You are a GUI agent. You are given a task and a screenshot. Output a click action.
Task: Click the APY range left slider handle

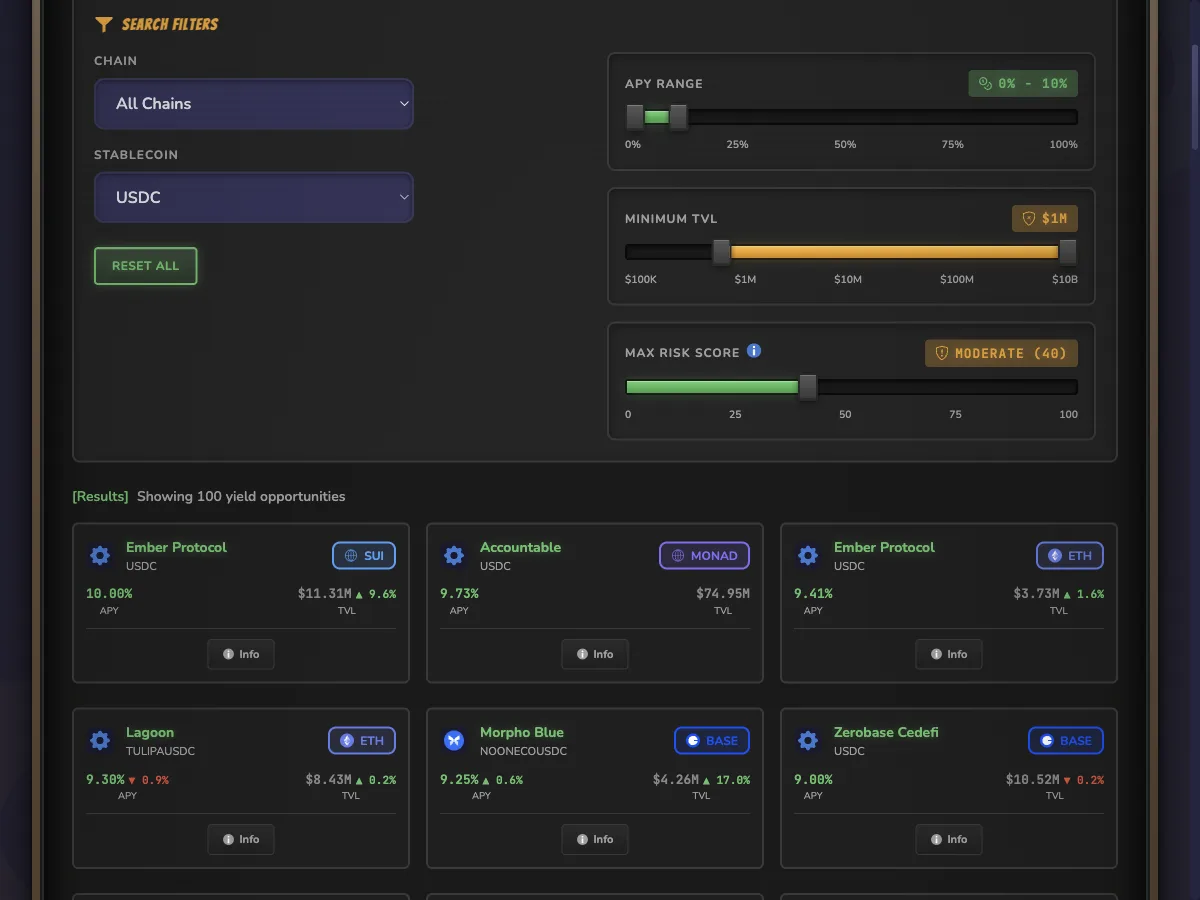(635, 117)
